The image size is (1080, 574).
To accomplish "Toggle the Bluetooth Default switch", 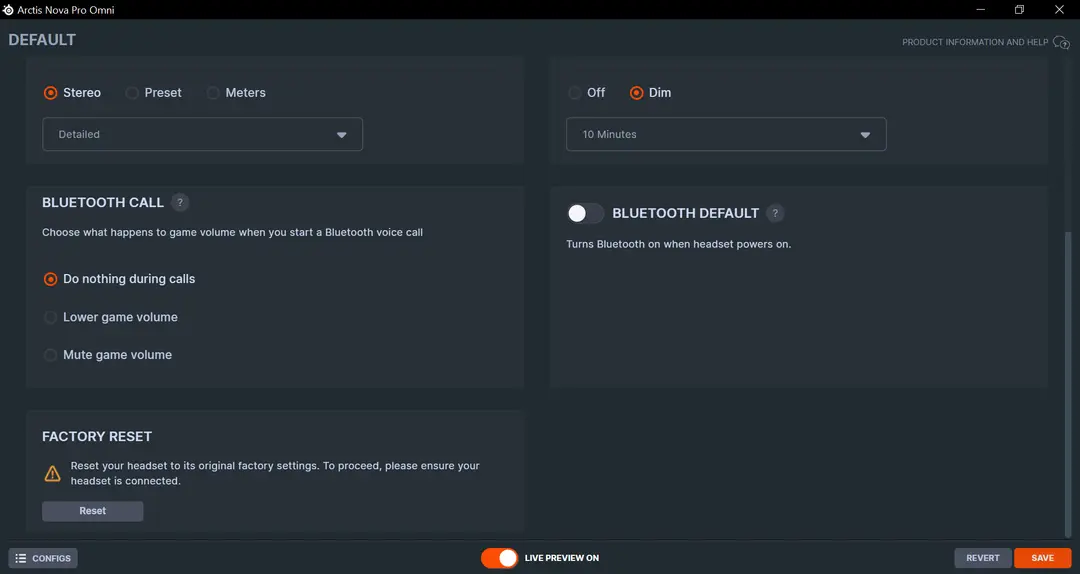I will (585, 214).
